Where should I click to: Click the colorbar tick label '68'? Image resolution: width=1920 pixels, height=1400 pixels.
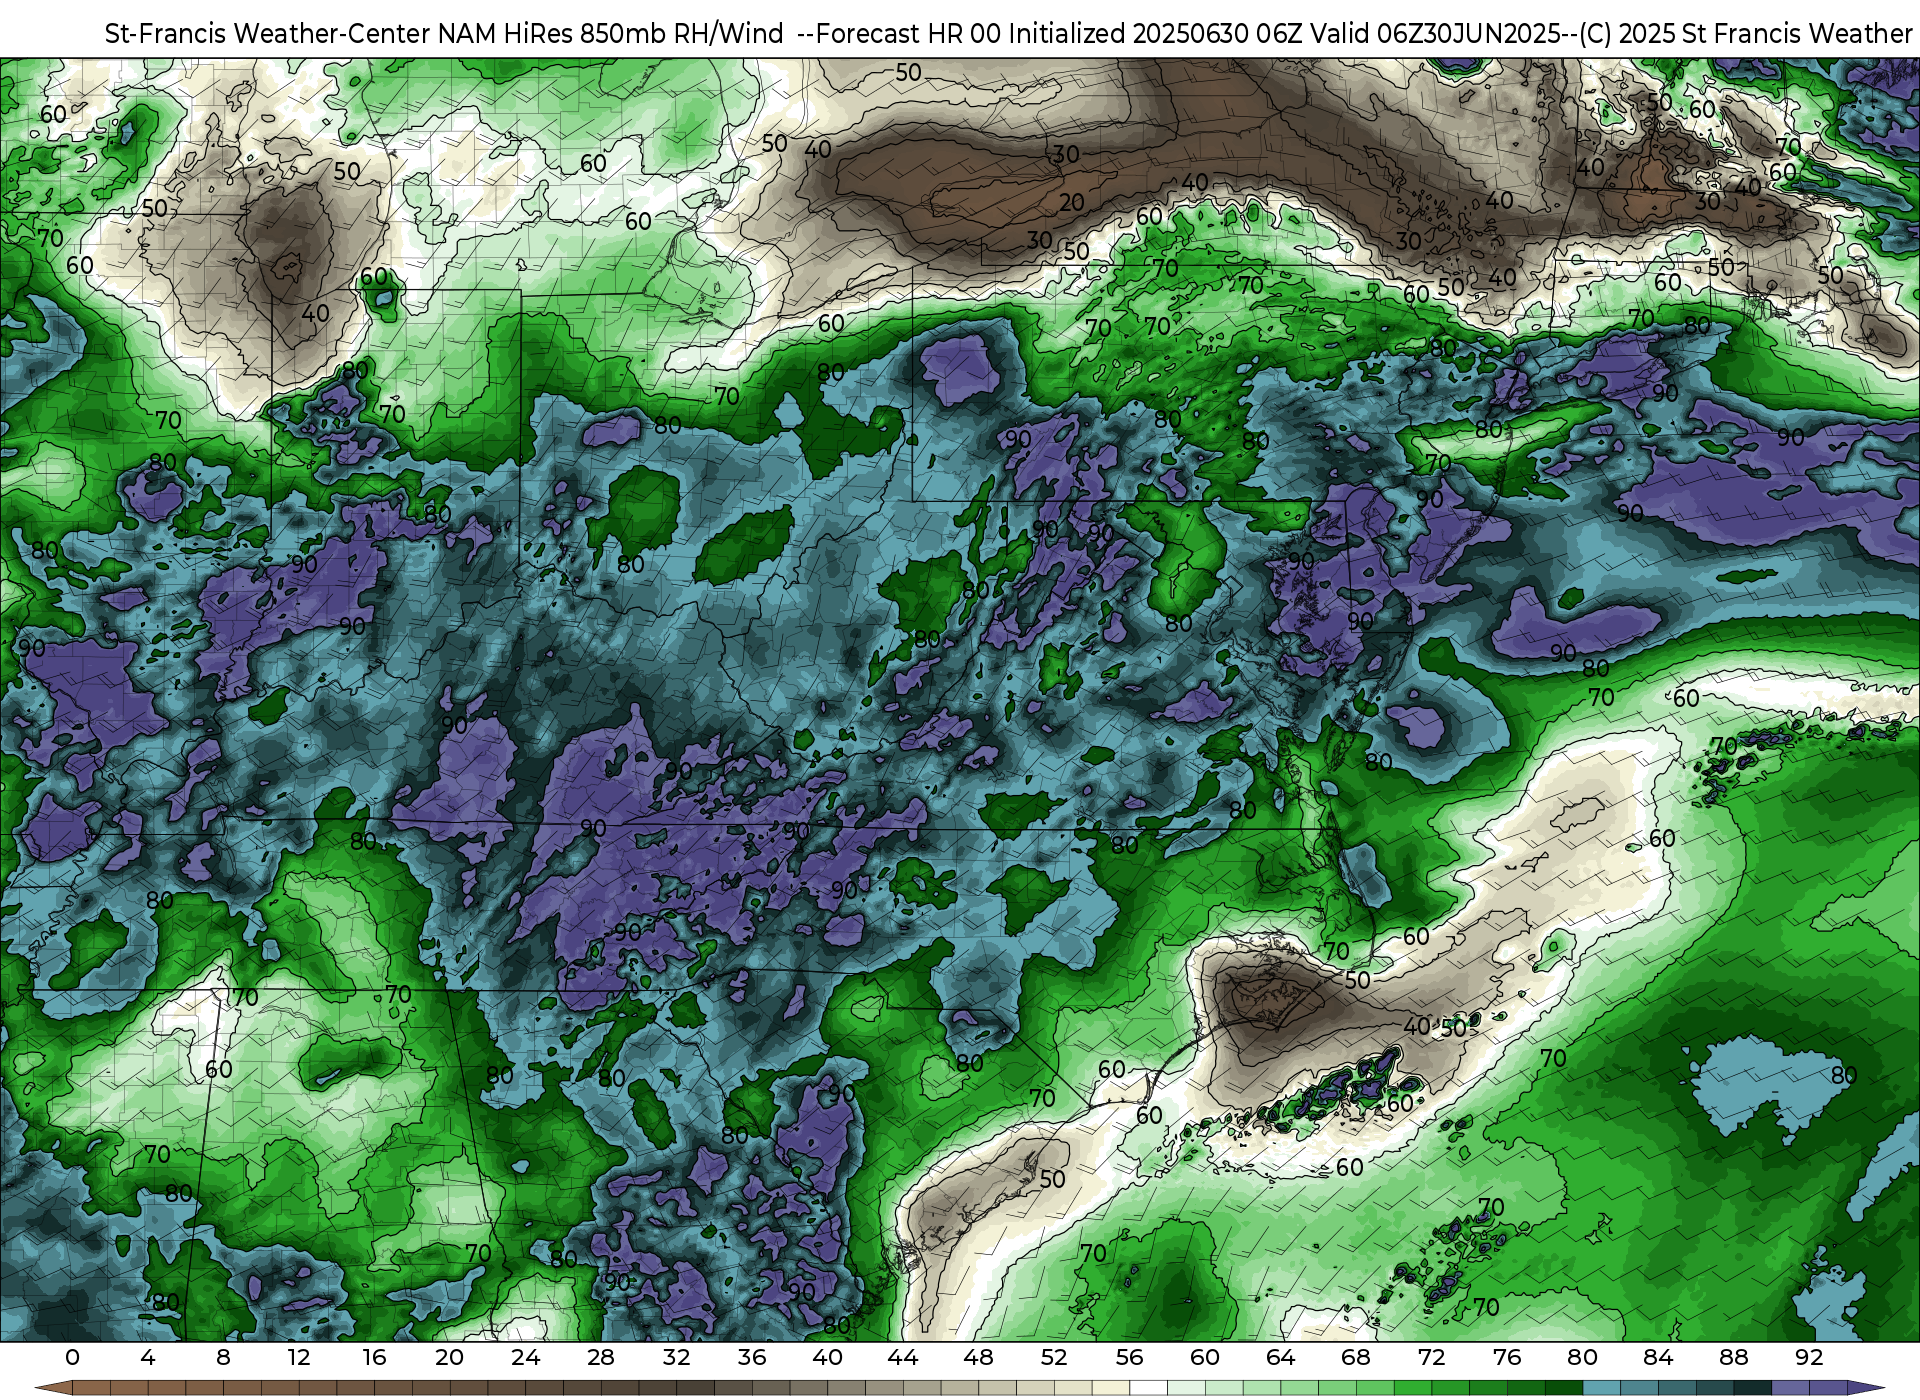tap(1356, 1357)
